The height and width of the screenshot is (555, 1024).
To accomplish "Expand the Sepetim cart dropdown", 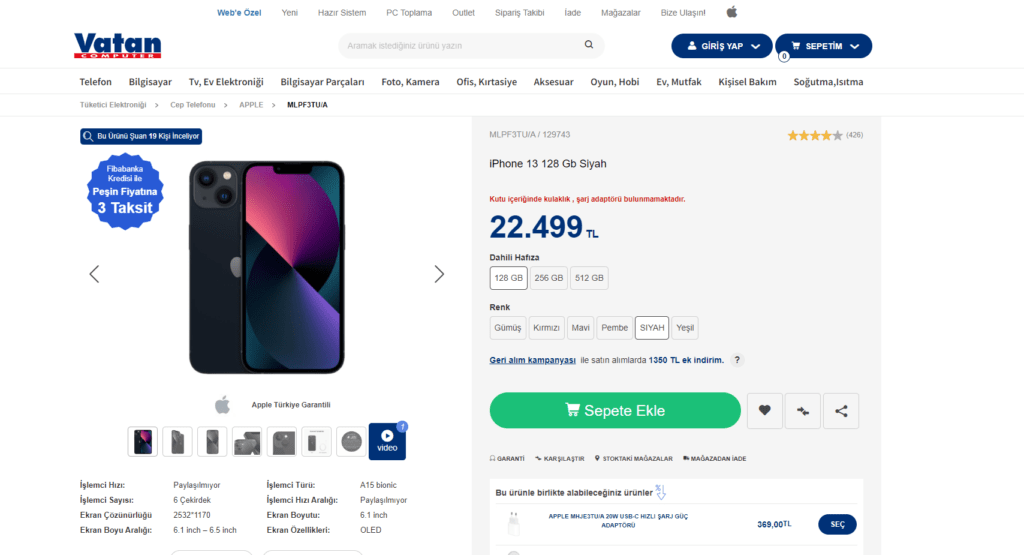I will coord(823,46).
